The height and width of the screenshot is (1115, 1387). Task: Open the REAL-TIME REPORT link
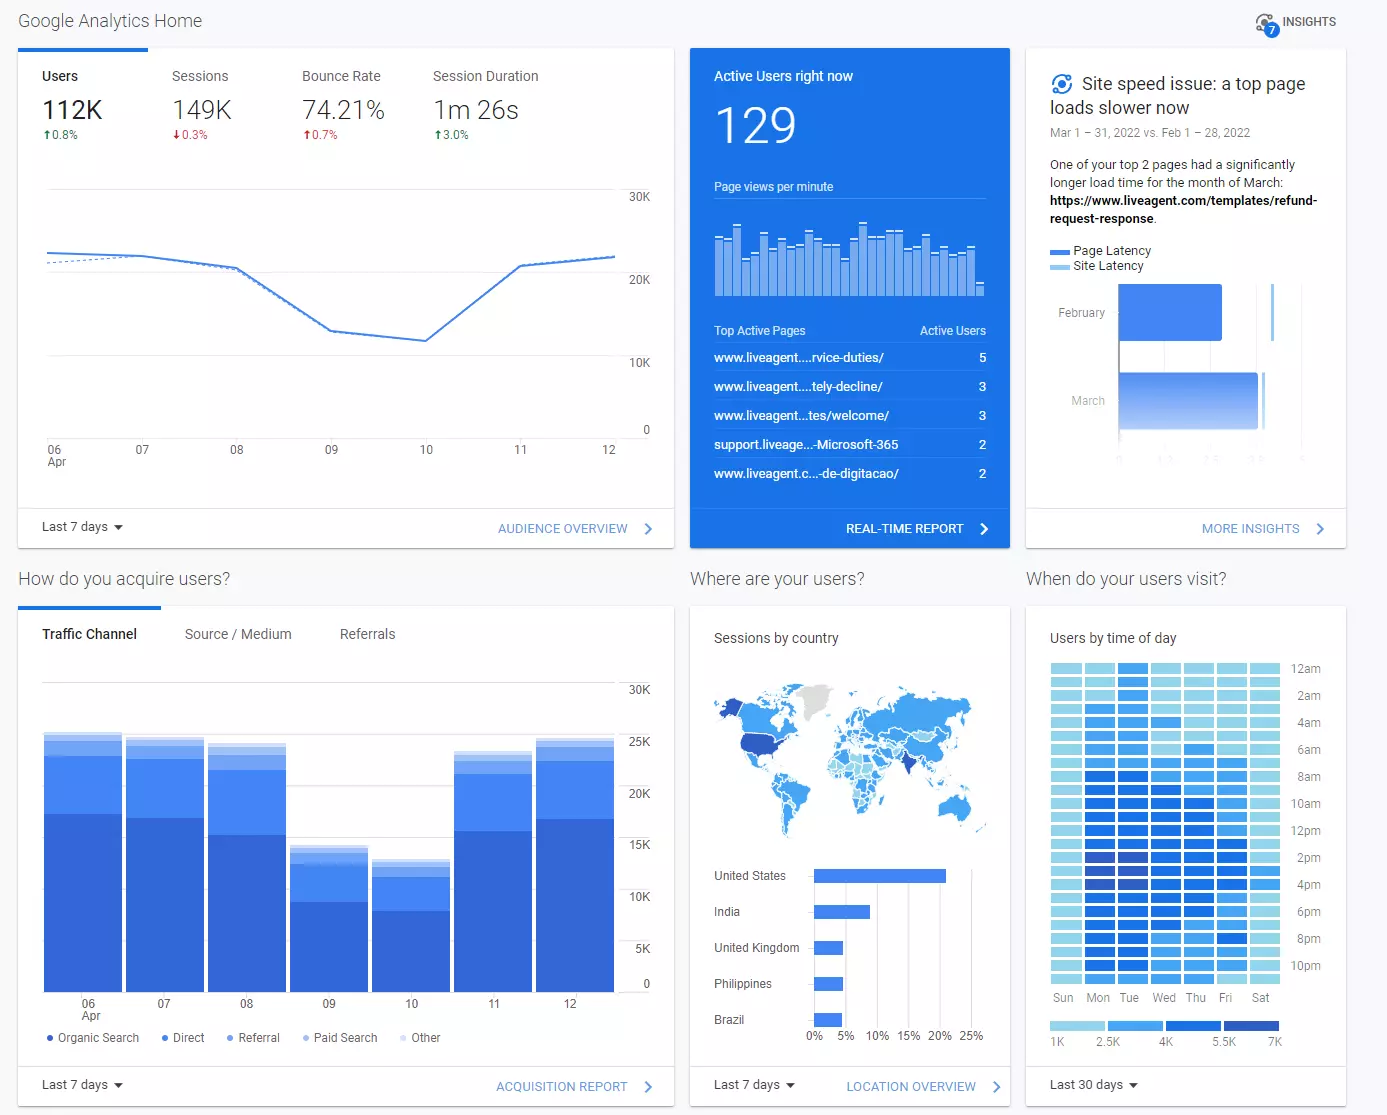[x=905, y=528]
